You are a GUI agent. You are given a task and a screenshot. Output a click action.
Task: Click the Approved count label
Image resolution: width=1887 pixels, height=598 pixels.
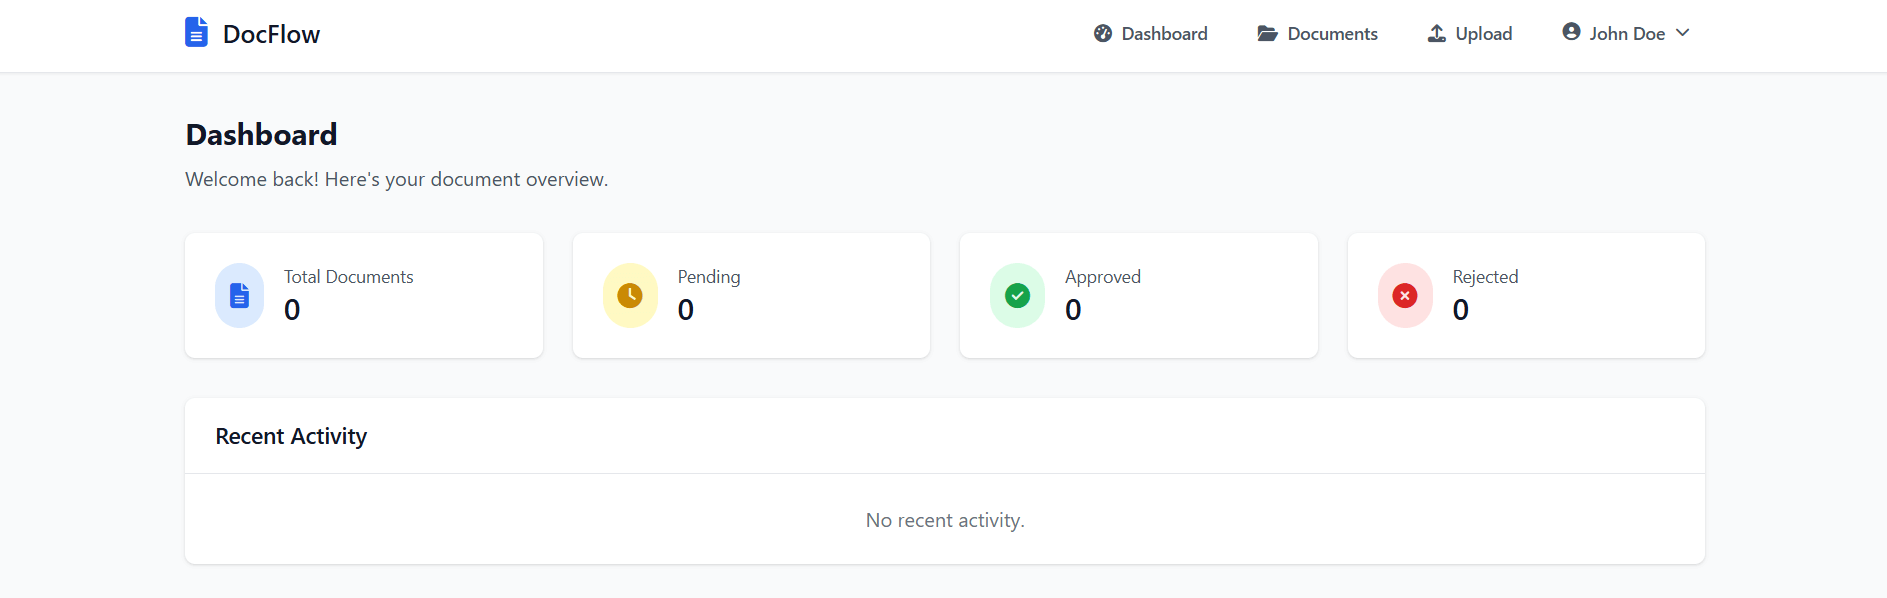point(1102,277)
